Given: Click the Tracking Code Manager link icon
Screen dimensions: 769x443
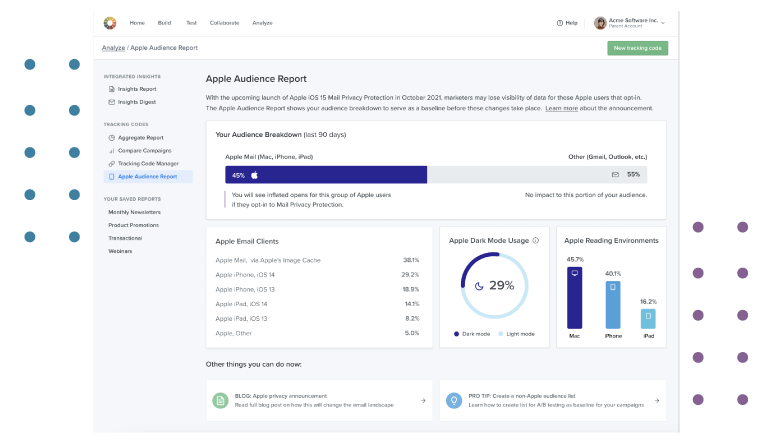Looking at the screenshot, I should pyautogui.click(x=112, y=164).
